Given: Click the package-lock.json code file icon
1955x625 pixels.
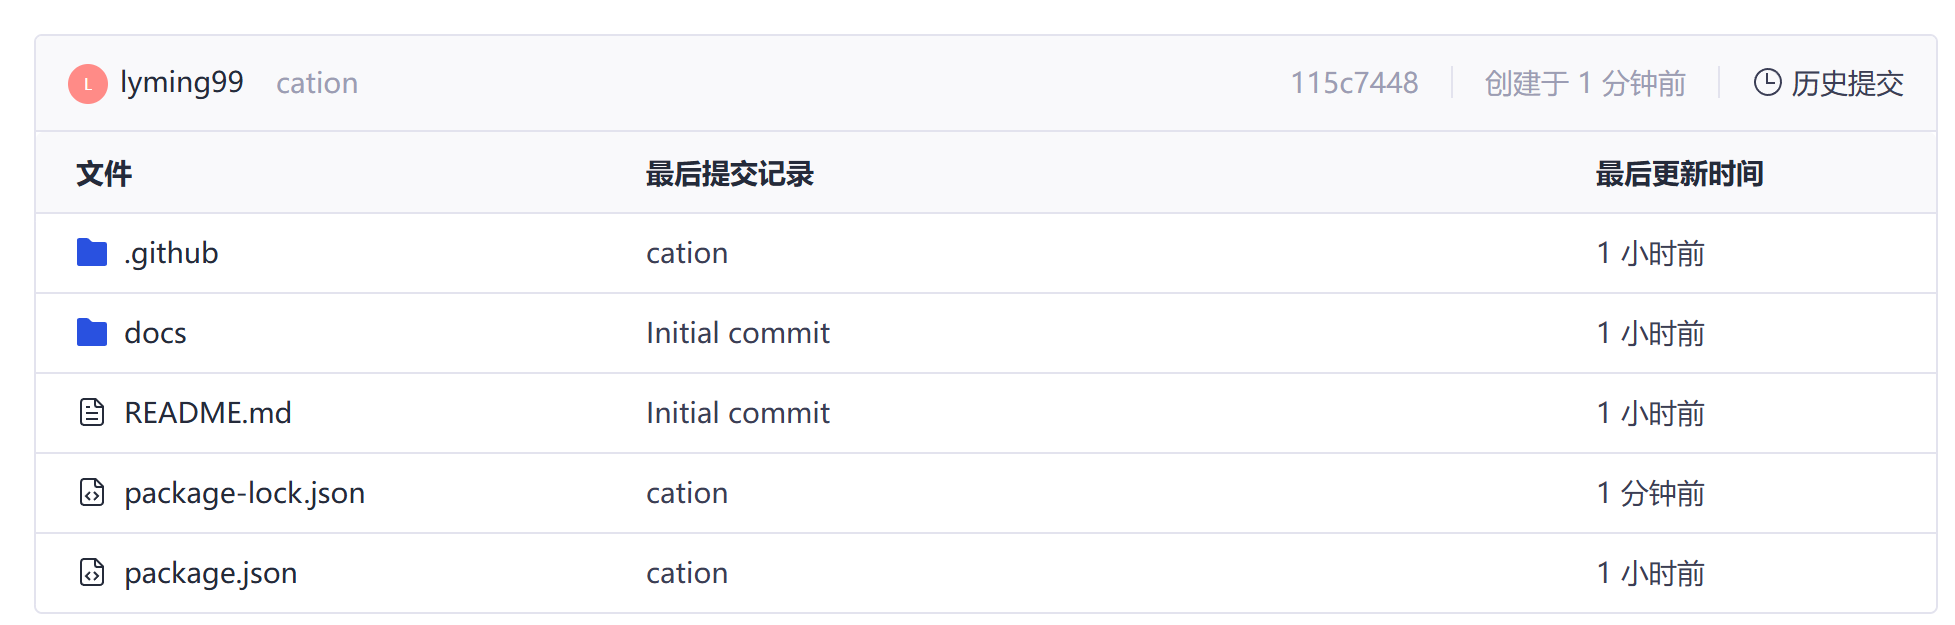Looking at the screenshot, I should point(92,492).
